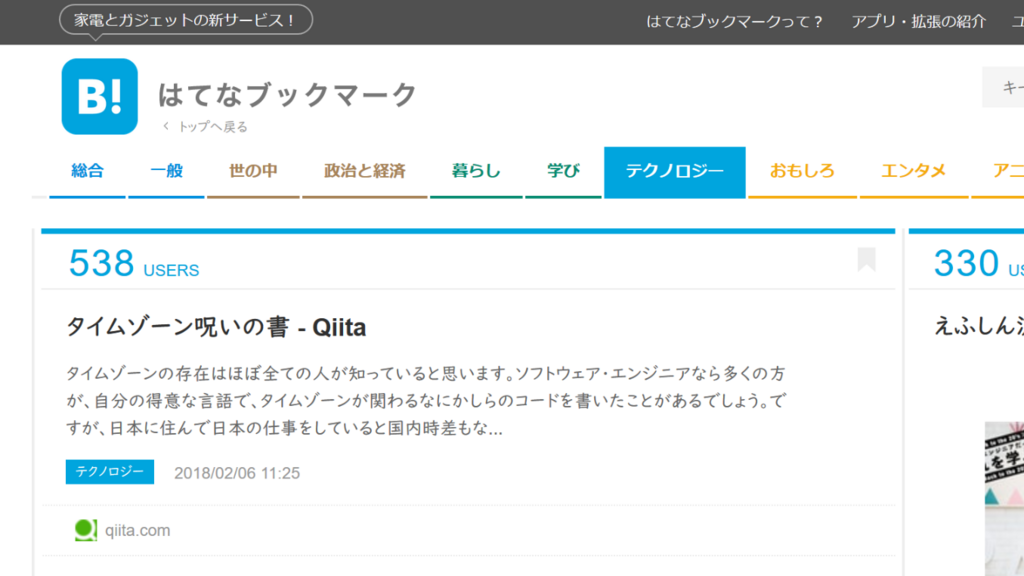Click the keyword search field
This screenshot has width=1024, height=576.
coord(1003,87)
